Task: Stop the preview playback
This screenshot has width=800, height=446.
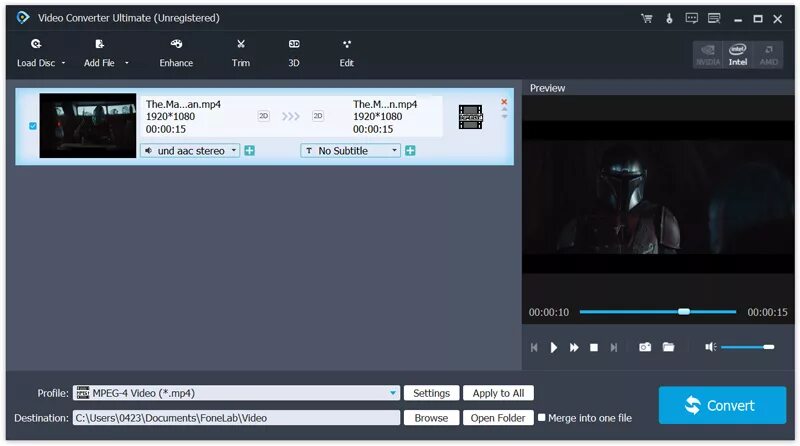Action: coord(594,348)
